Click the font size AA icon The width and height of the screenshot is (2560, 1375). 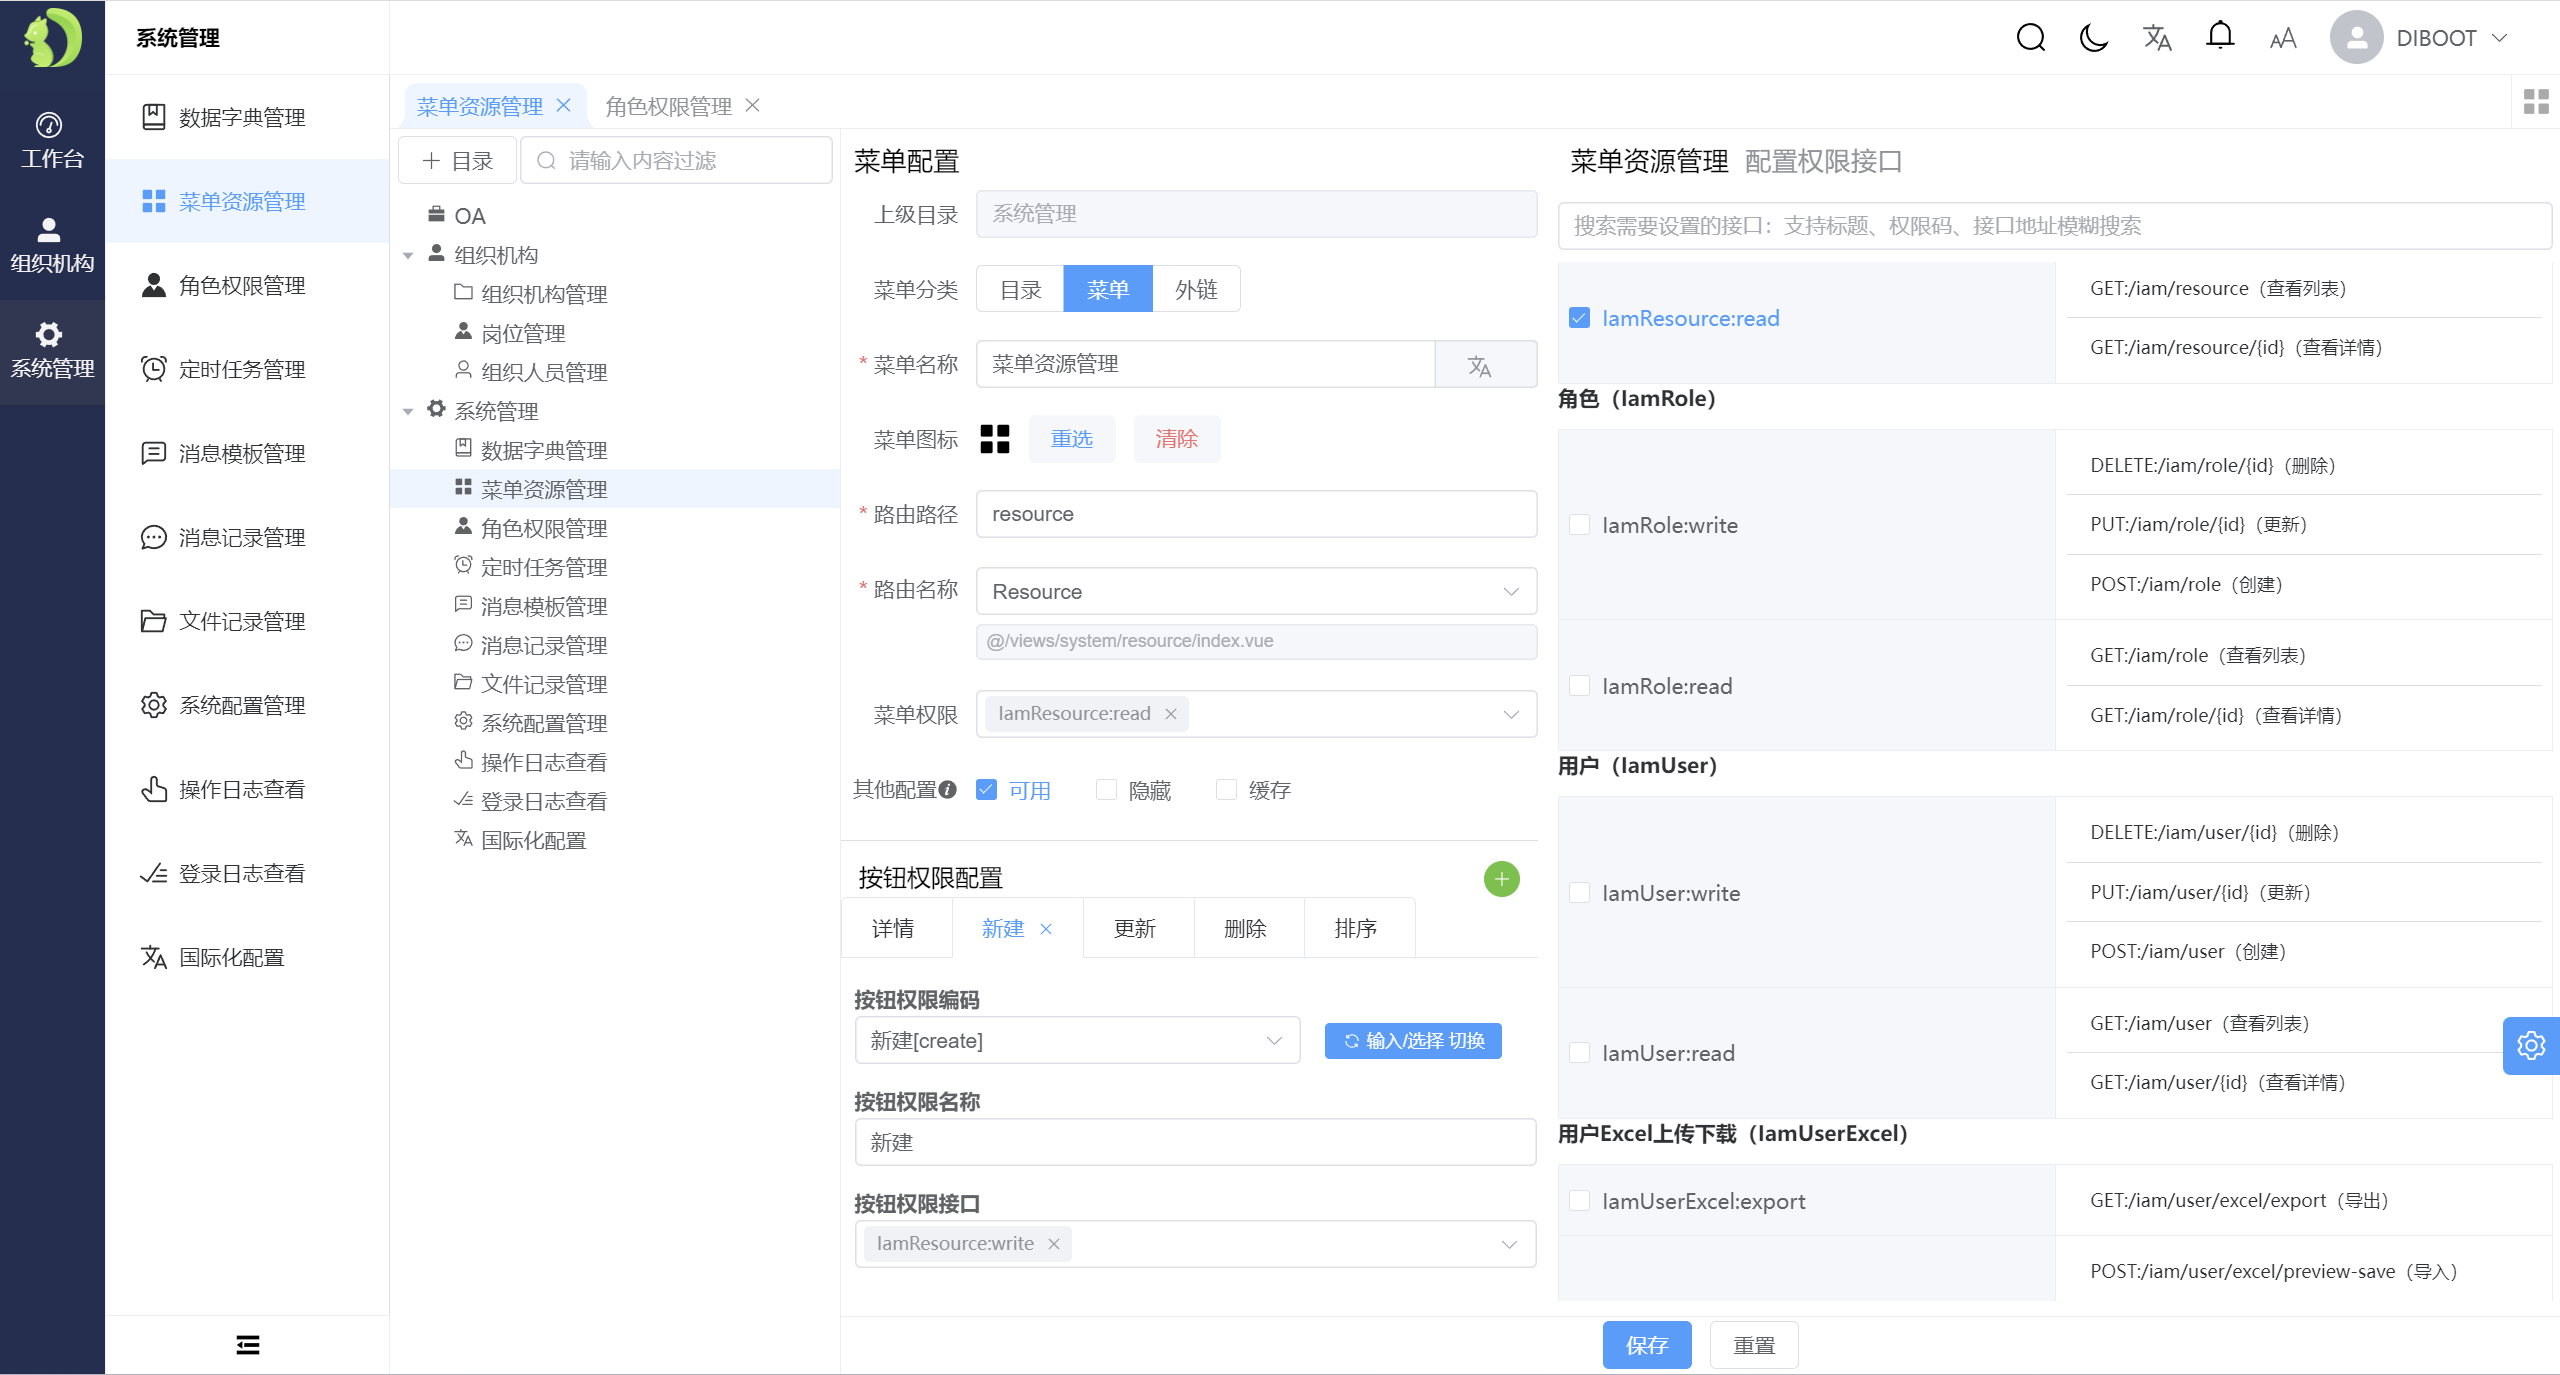click(x=2283, y=39)
